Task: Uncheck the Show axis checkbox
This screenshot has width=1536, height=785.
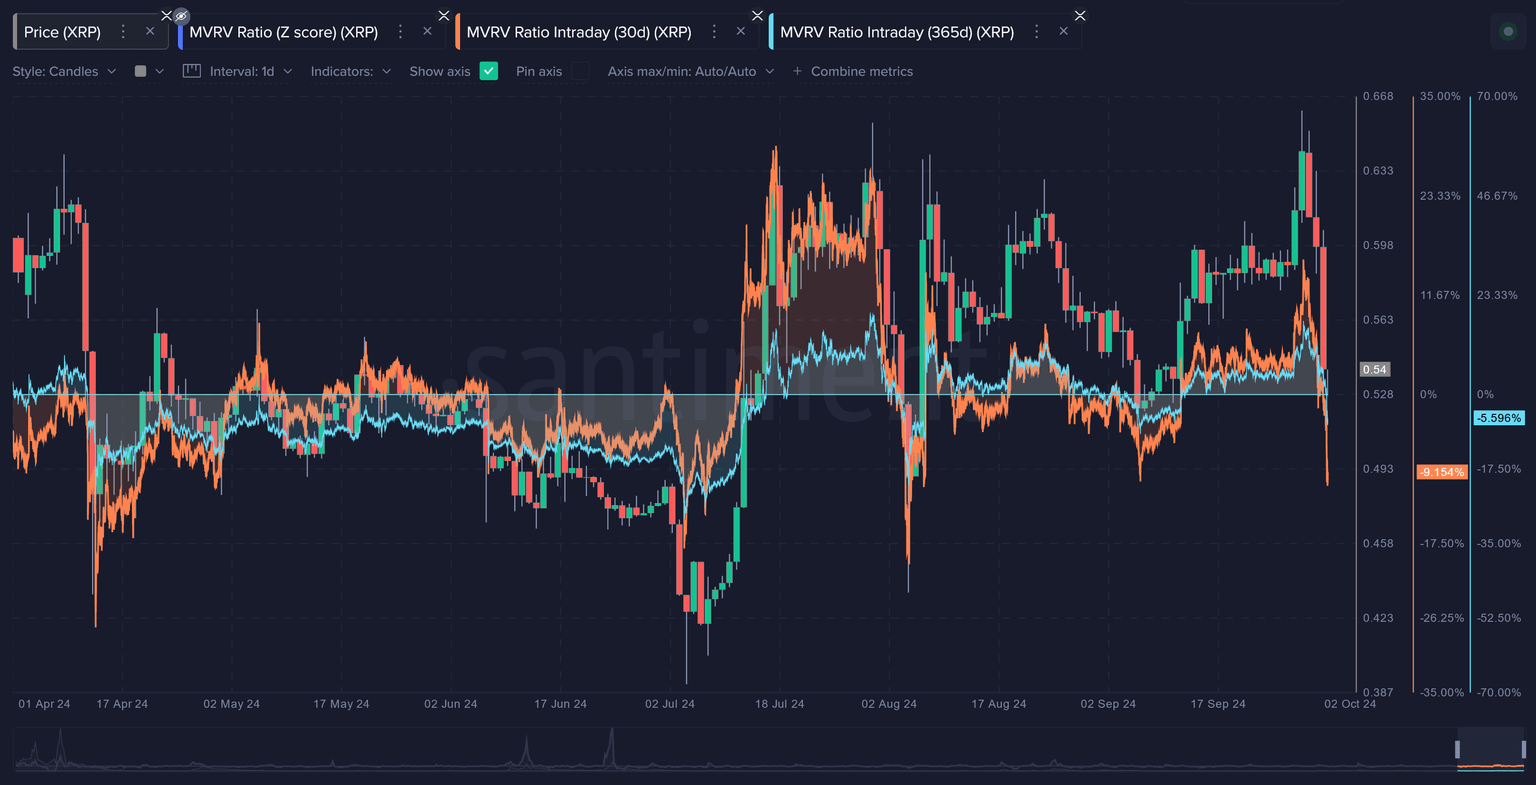Action: pos(488,71)
